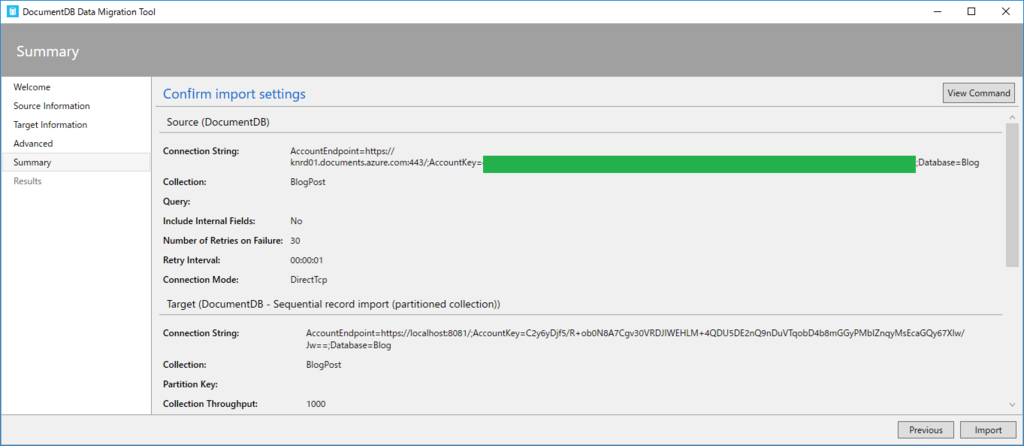The width and height of the screenshot is (1024, 446).
Task: Select the Summary step in sidebar
Action: click(76, 163)
